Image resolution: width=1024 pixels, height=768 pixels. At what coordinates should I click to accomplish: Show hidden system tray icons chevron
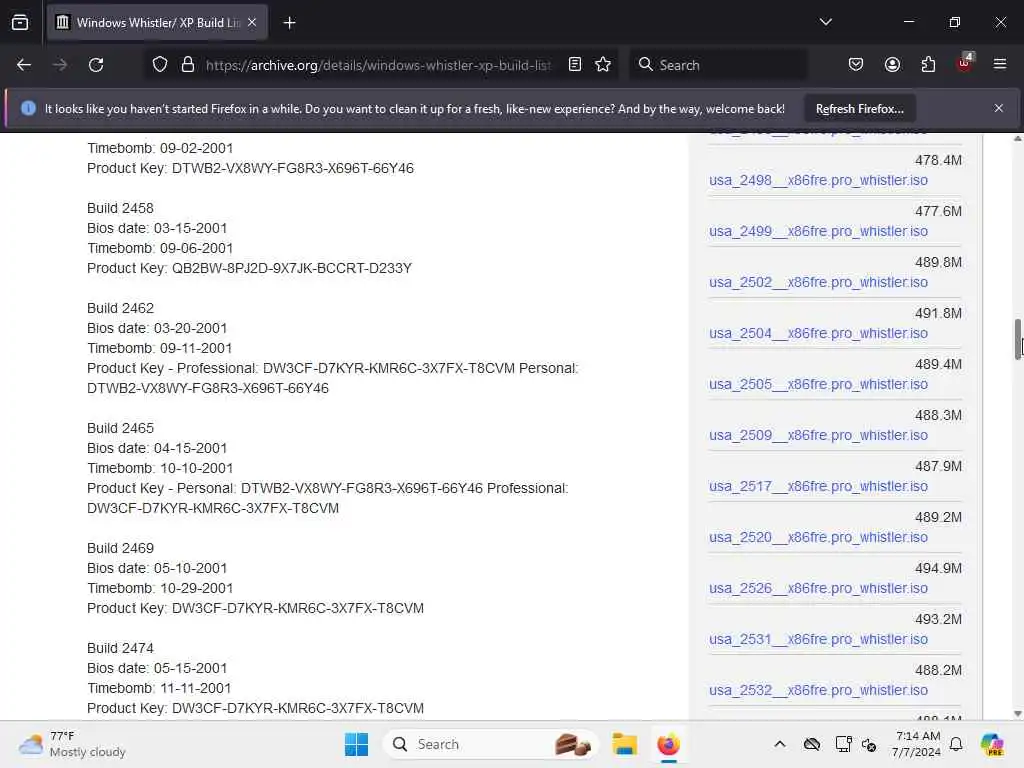[x=780, y=744]
